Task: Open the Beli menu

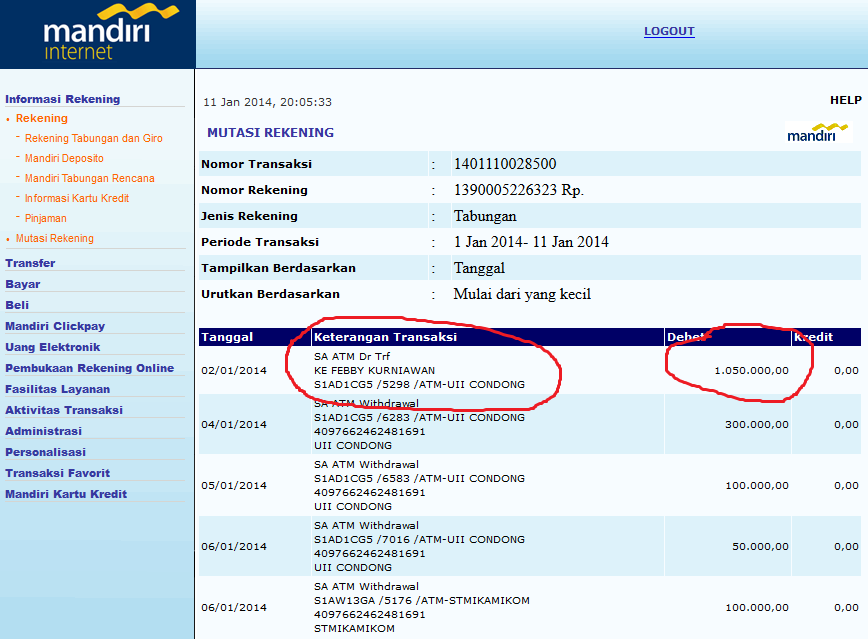Action: (x=17, y=305)
